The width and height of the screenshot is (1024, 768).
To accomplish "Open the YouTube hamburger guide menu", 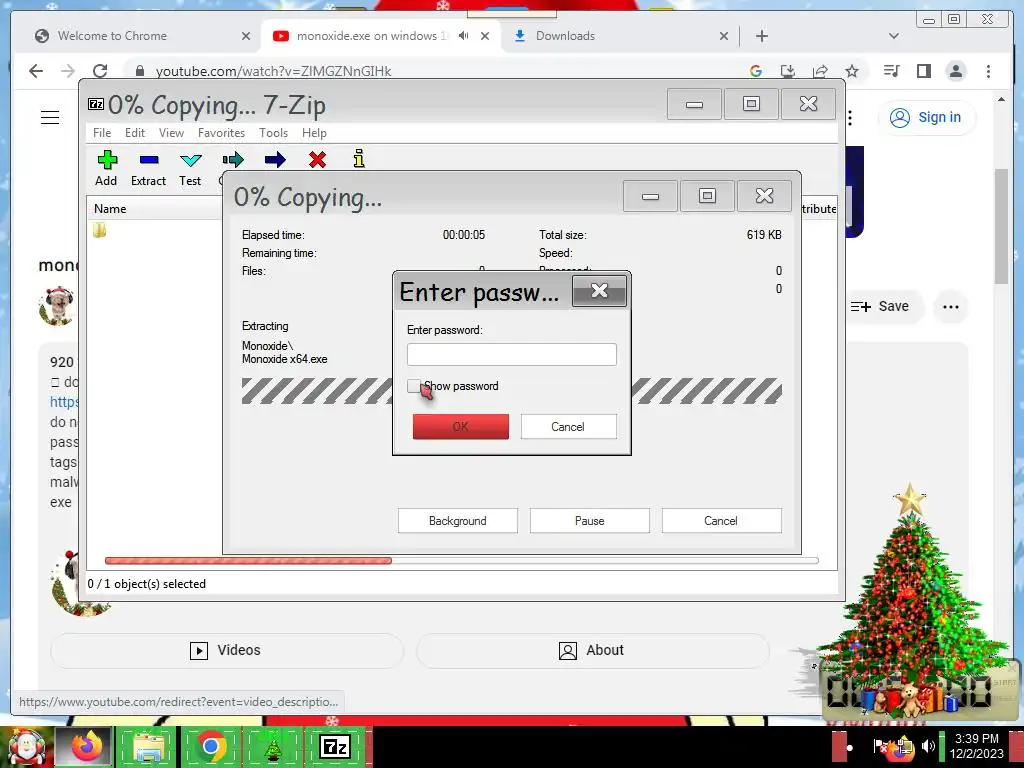I will coord(50,118).
